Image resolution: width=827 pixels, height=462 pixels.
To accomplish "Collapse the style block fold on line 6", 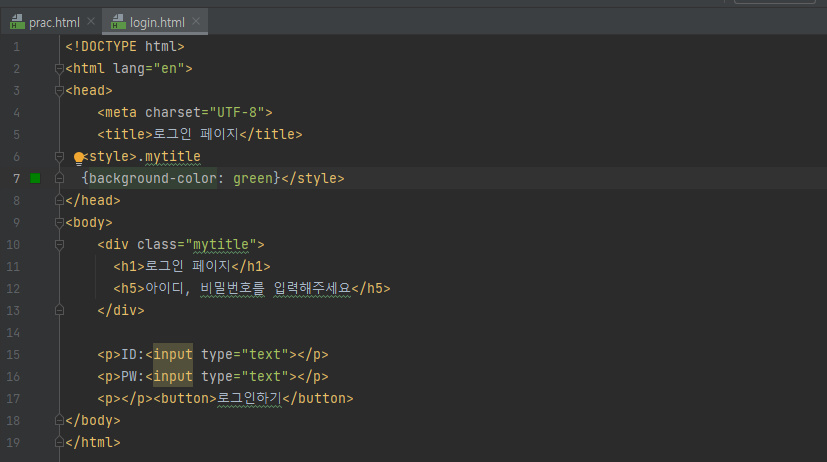I will [x=59, y=157].
